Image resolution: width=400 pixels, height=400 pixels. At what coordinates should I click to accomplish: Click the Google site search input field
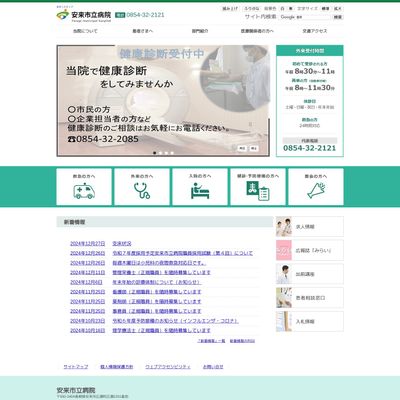point(305,17)
